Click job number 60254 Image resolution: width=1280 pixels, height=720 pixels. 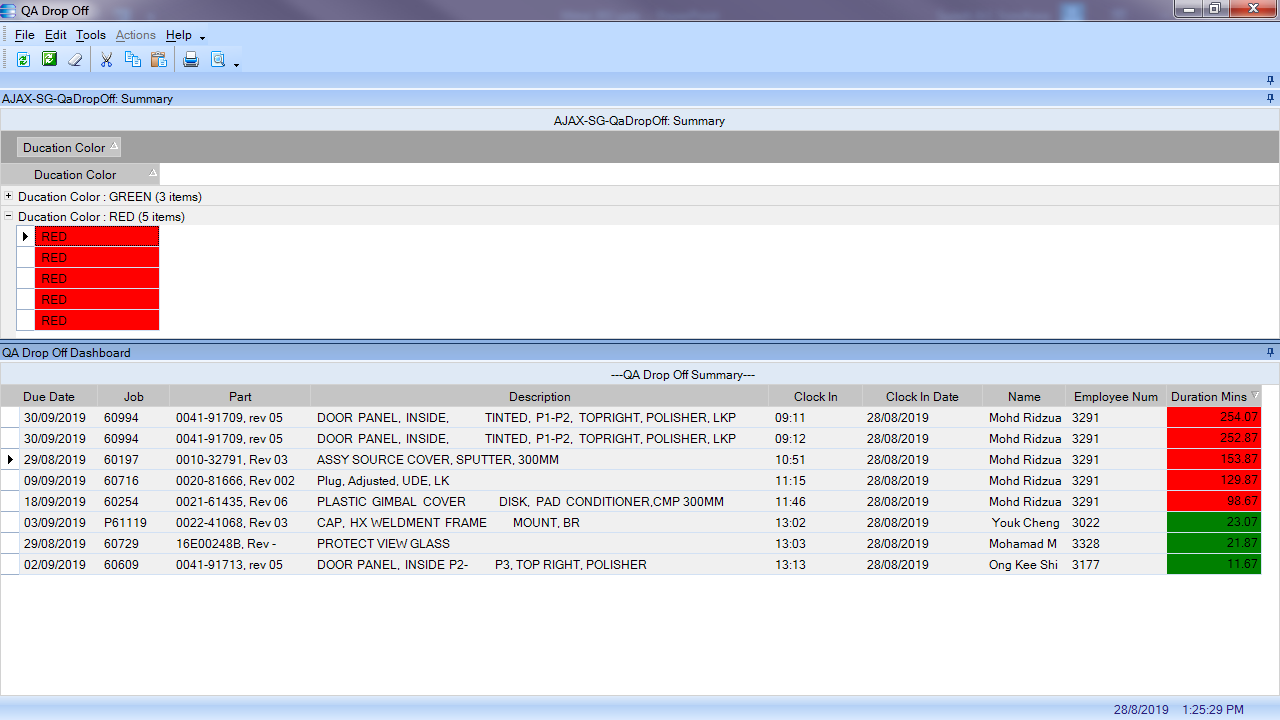pyautogui.click(x=121, y=502)
